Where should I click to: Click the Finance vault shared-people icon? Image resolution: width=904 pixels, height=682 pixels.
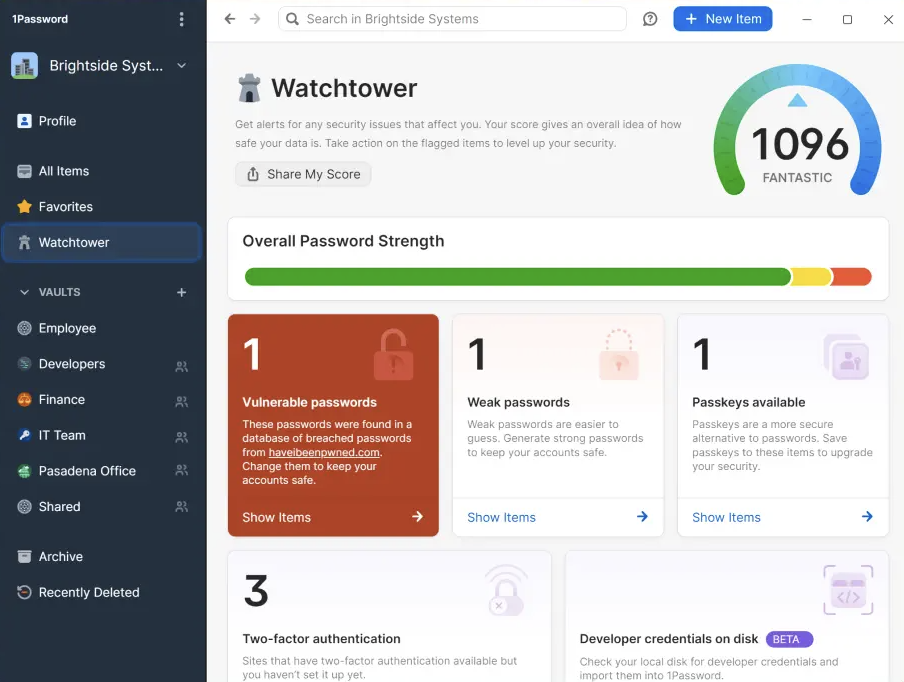coord(181,401)
